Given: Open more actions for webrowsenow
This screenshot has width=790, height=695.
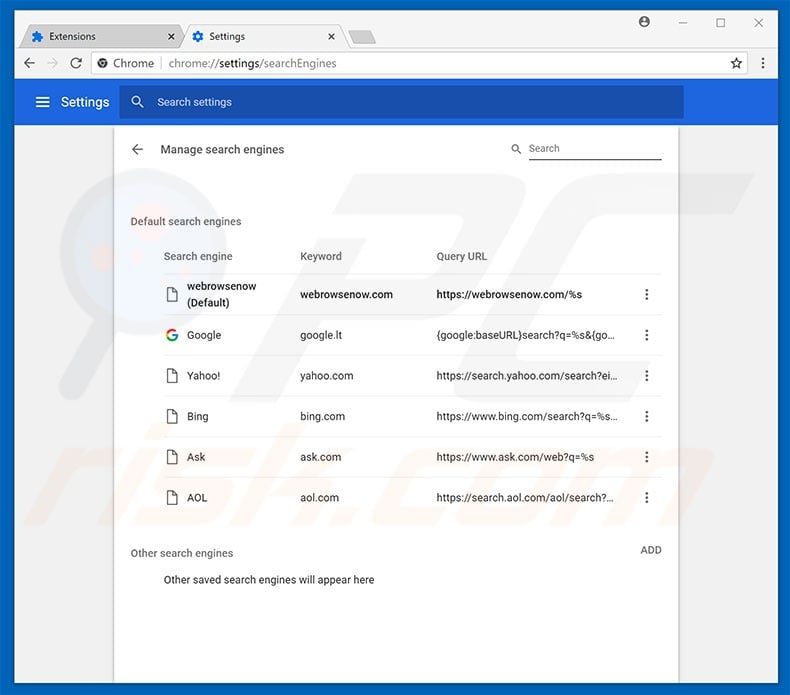Looking at the screenshot, I should pos(646,294).
